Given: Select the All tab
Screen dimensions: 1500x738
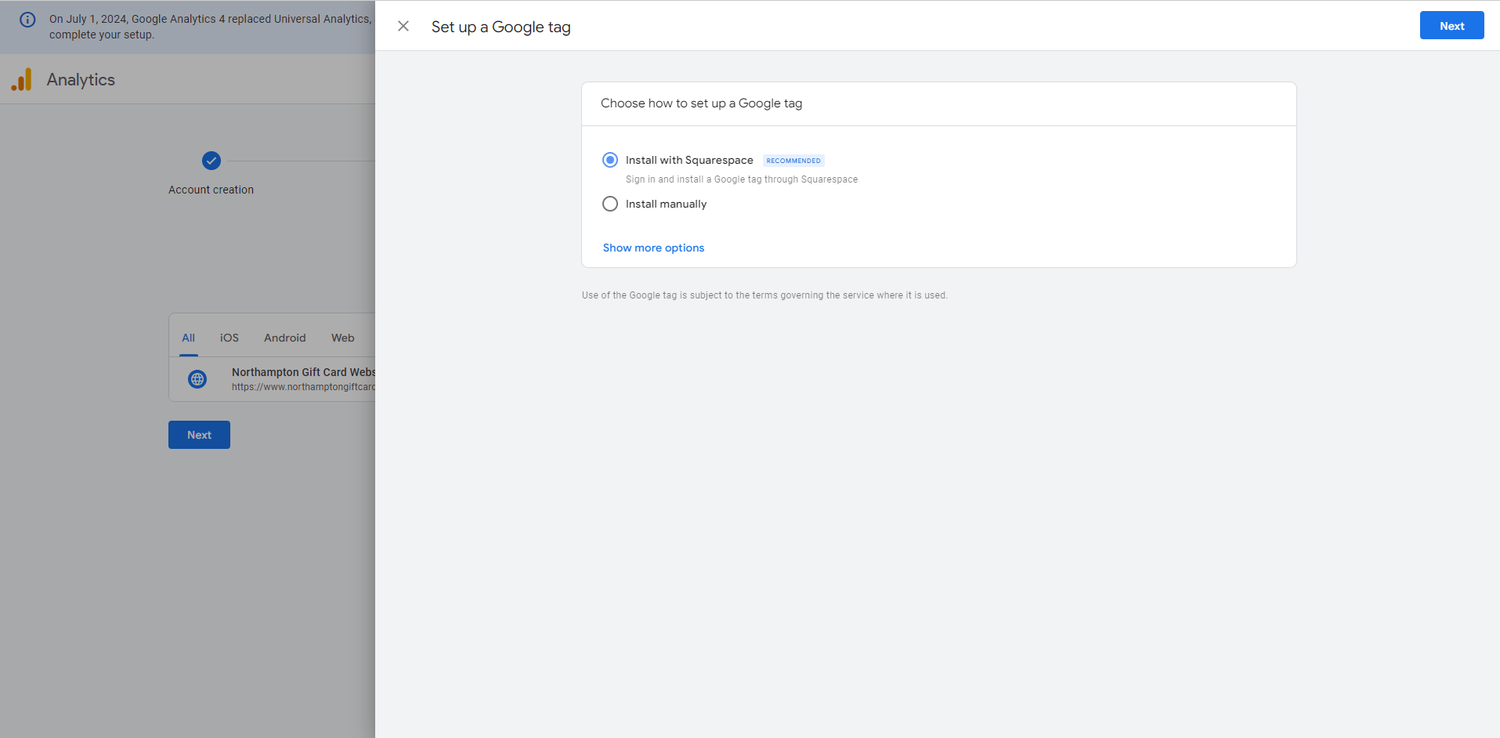Looking at the screenshot, I should click(188, 337).
